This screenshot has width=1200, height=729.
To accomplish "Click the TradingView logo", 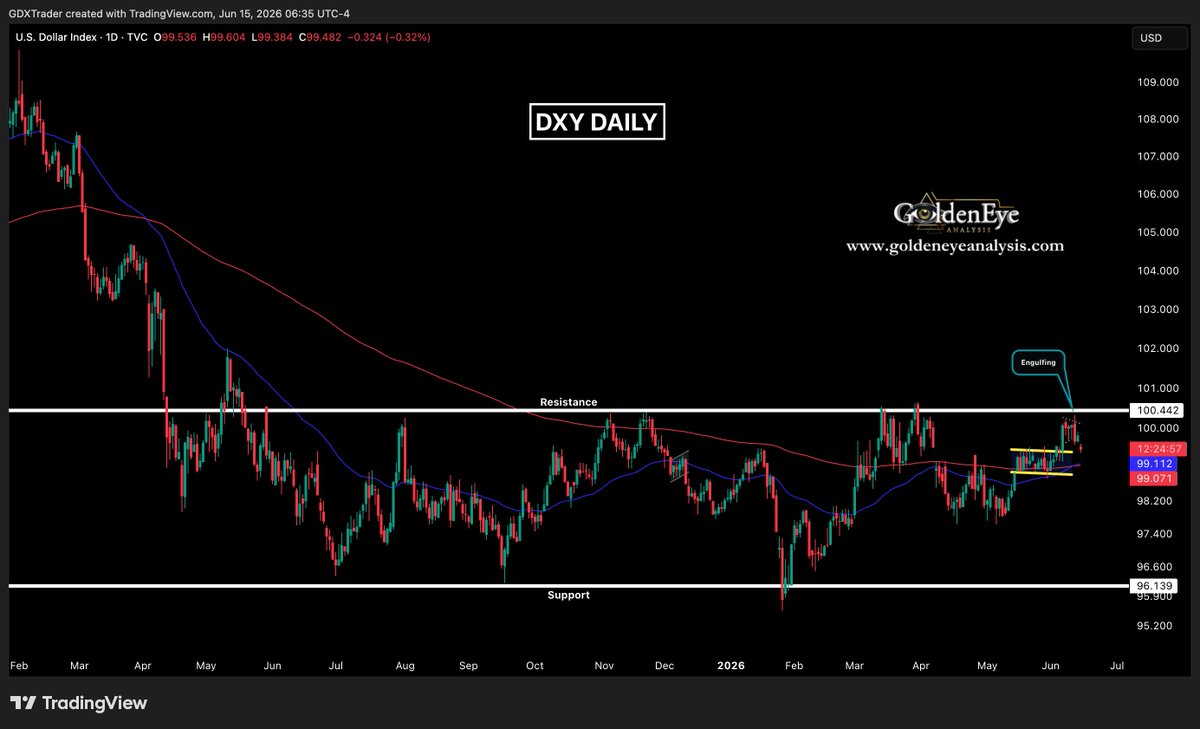I will point(79,703).
